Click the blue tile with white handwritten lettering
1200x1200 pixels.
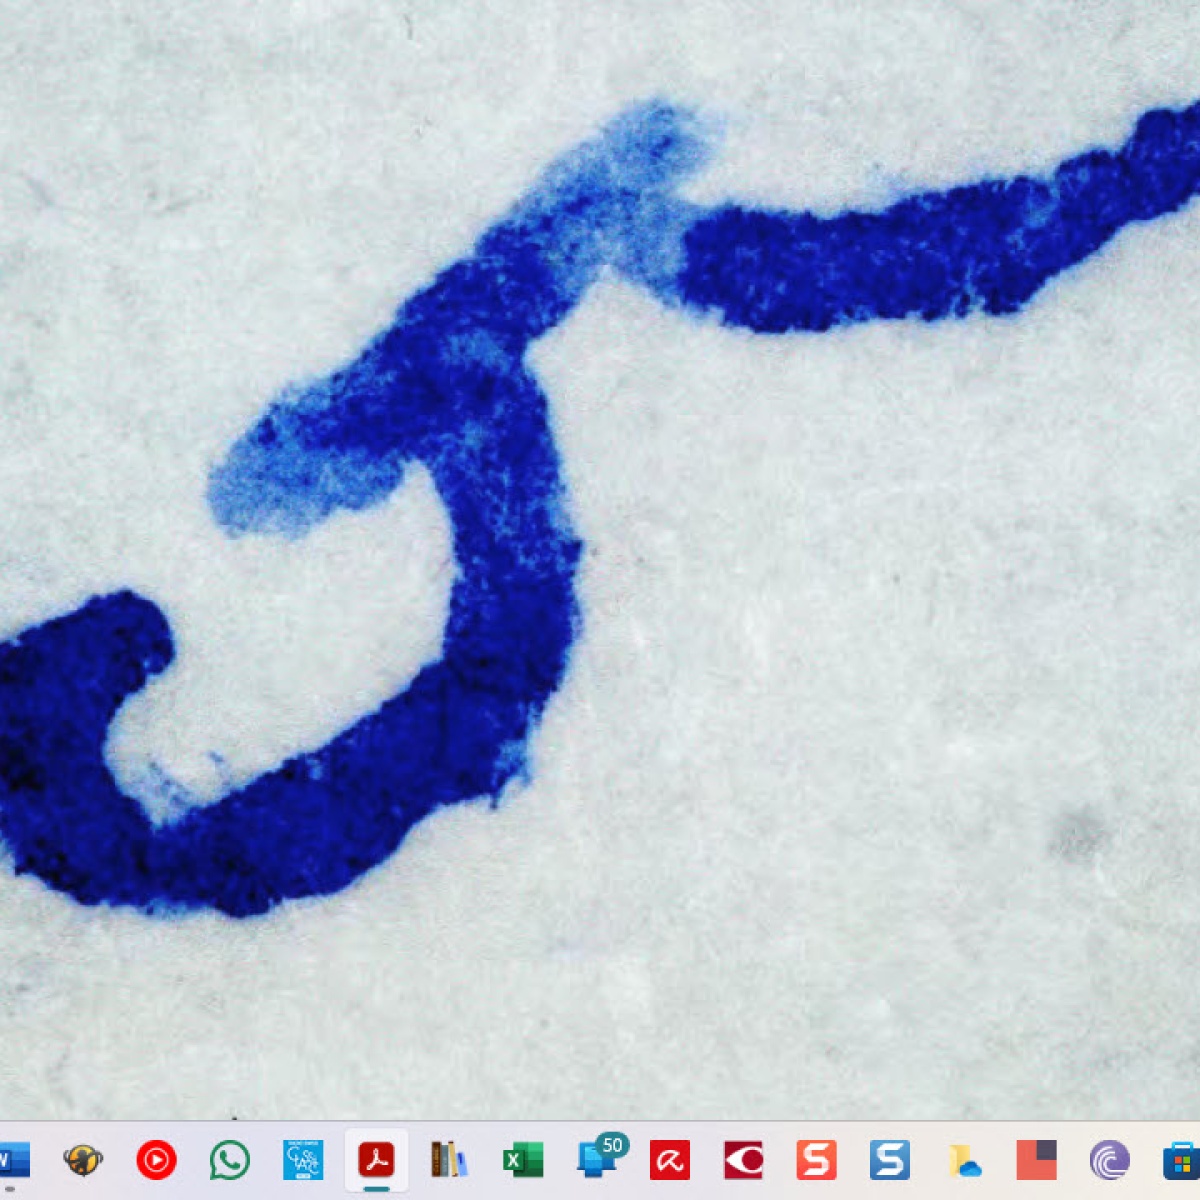tap(303, 1160)
